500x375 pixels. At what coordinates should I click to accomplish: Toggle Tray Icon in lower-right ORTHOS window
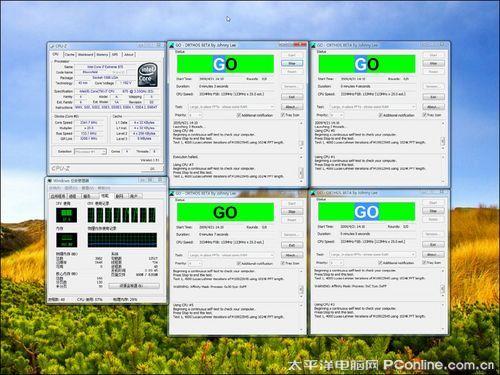tap(424, 263)
